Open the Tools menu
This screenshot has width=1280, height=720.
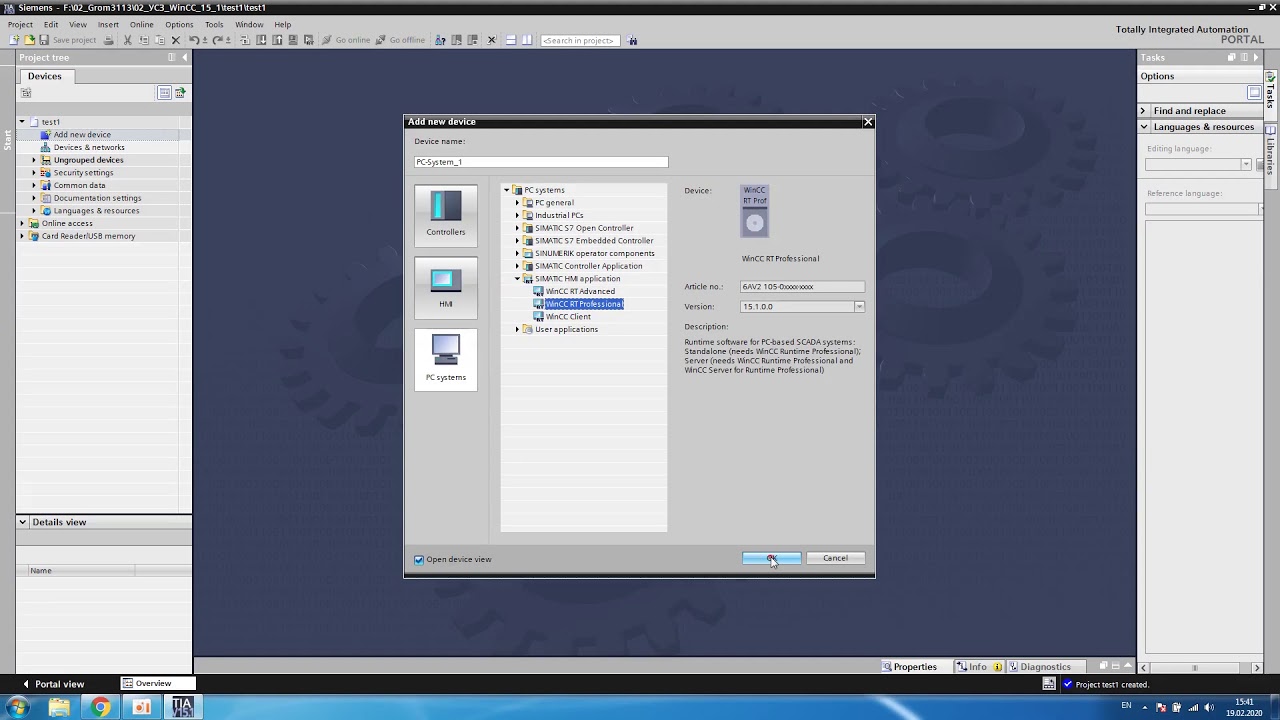[214, 24]
